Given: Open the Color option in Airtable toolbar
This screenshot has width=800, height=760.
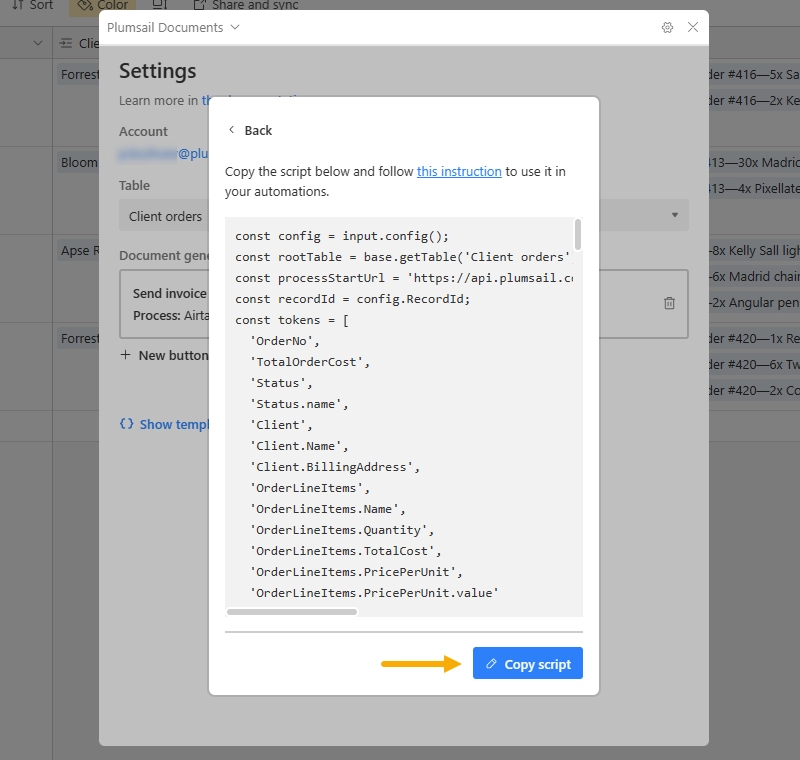Looking at the screenshot, I should tap(103, 6).
